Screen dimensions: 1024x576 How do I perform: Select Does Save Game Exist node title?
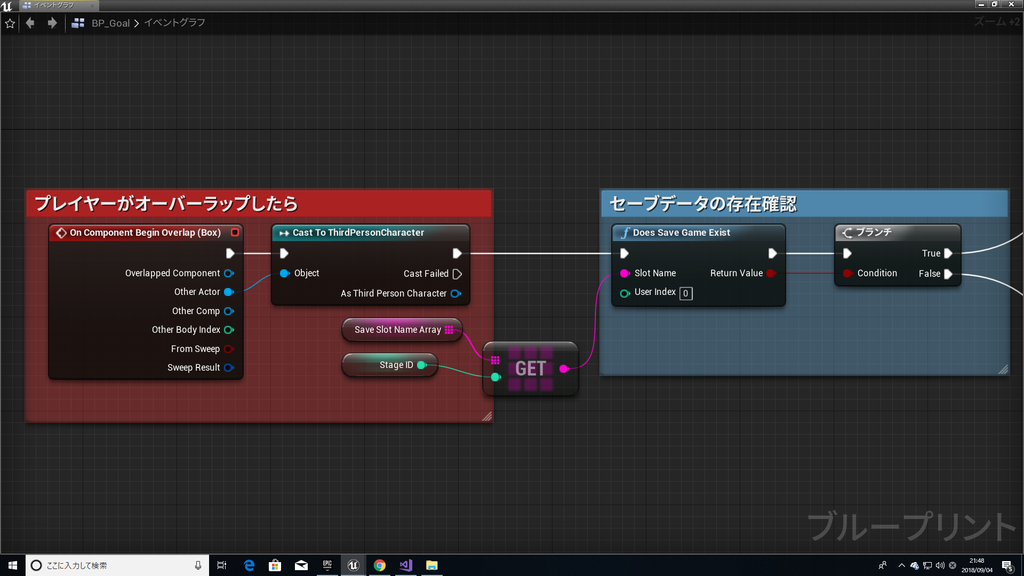pyautogui.click(x=681, y=232)
